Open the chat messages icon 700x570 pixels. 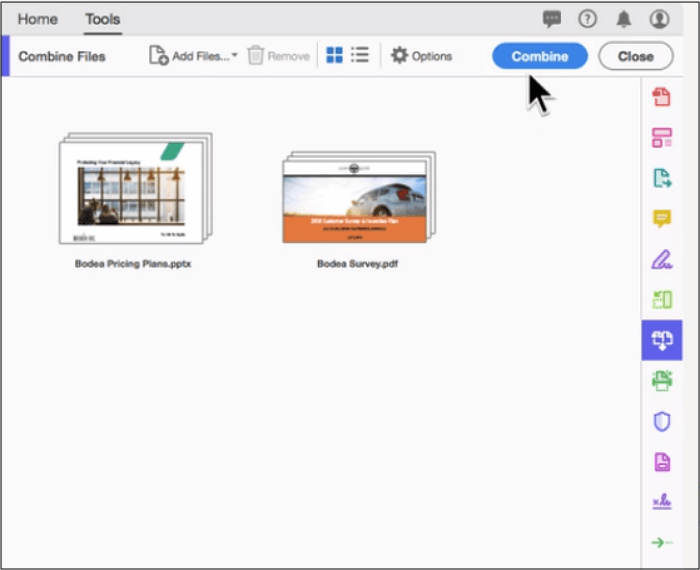[552, 19]
